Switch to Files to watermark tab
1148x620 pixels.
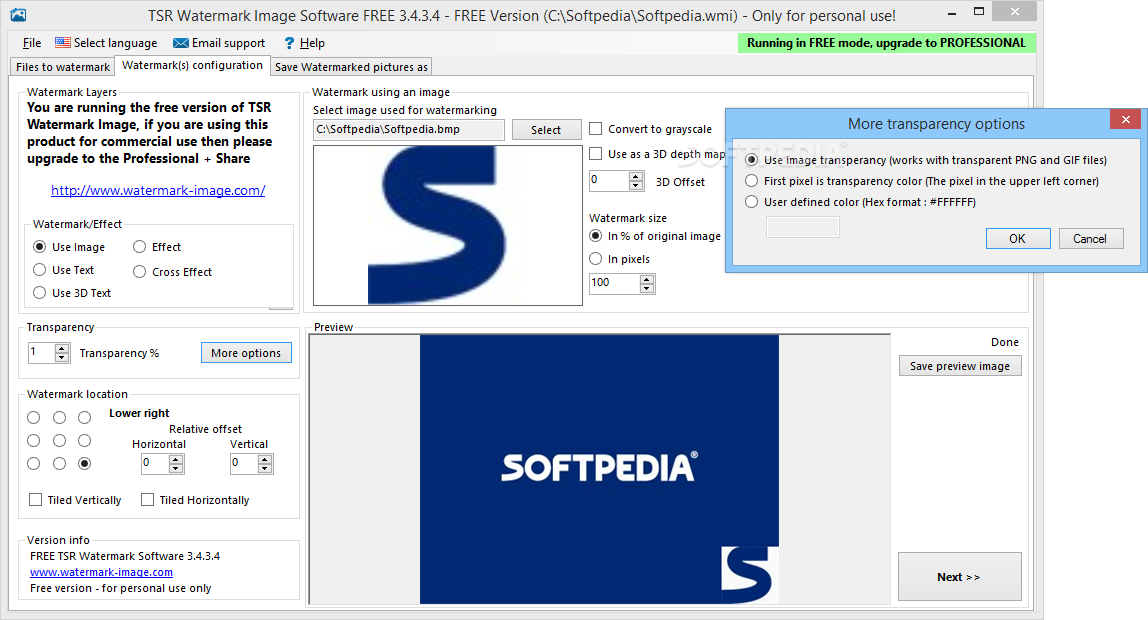click(x=63, y=67)
